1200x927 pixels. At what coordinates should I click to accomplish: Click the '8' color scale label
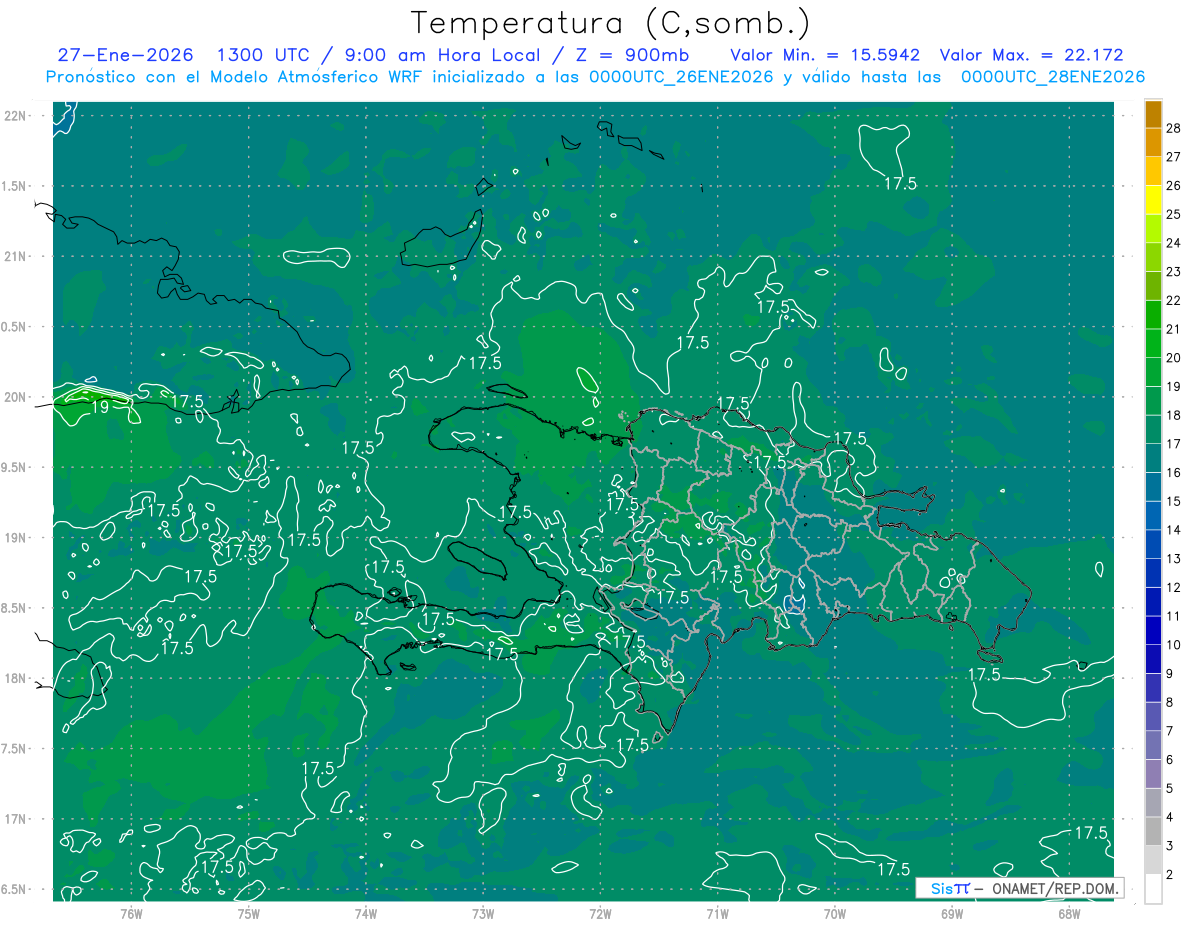(1171, 703)
